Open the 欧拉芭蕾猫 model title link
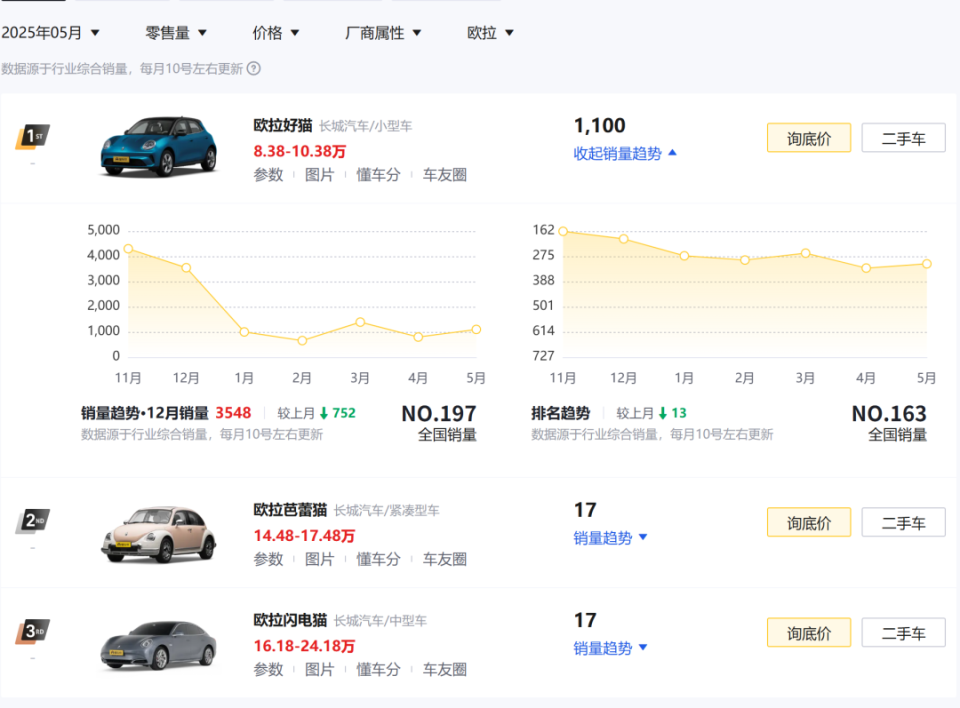Image resolution: width=960 pixels, height=708 pixels. pyautogui.click(x=290, y=510)
